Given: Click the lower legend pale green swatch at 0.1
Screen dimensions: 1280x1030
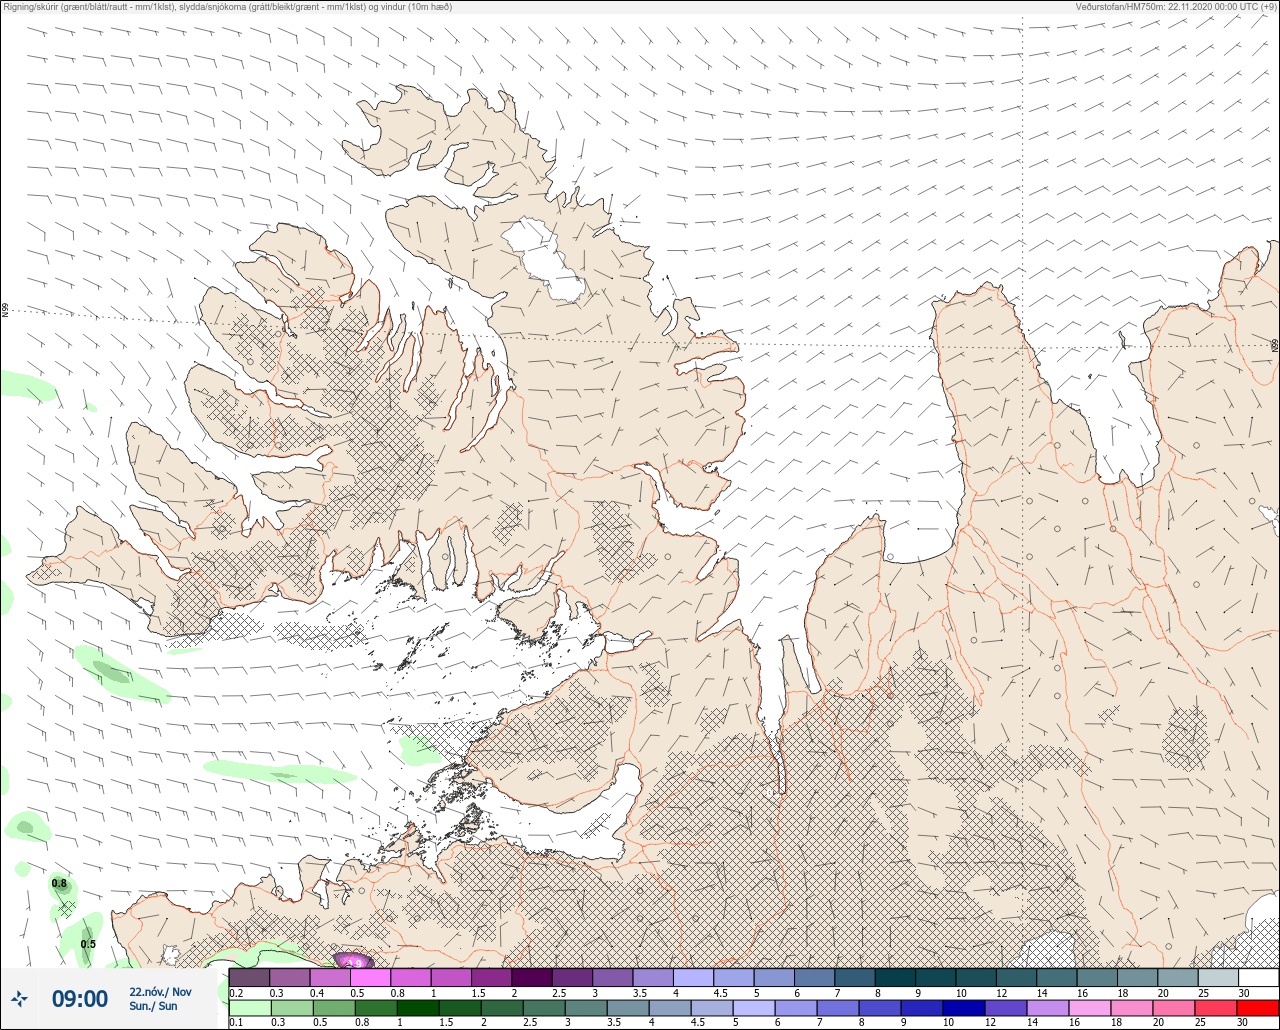Looking at the screenshot, I should tap(249, 1007).
